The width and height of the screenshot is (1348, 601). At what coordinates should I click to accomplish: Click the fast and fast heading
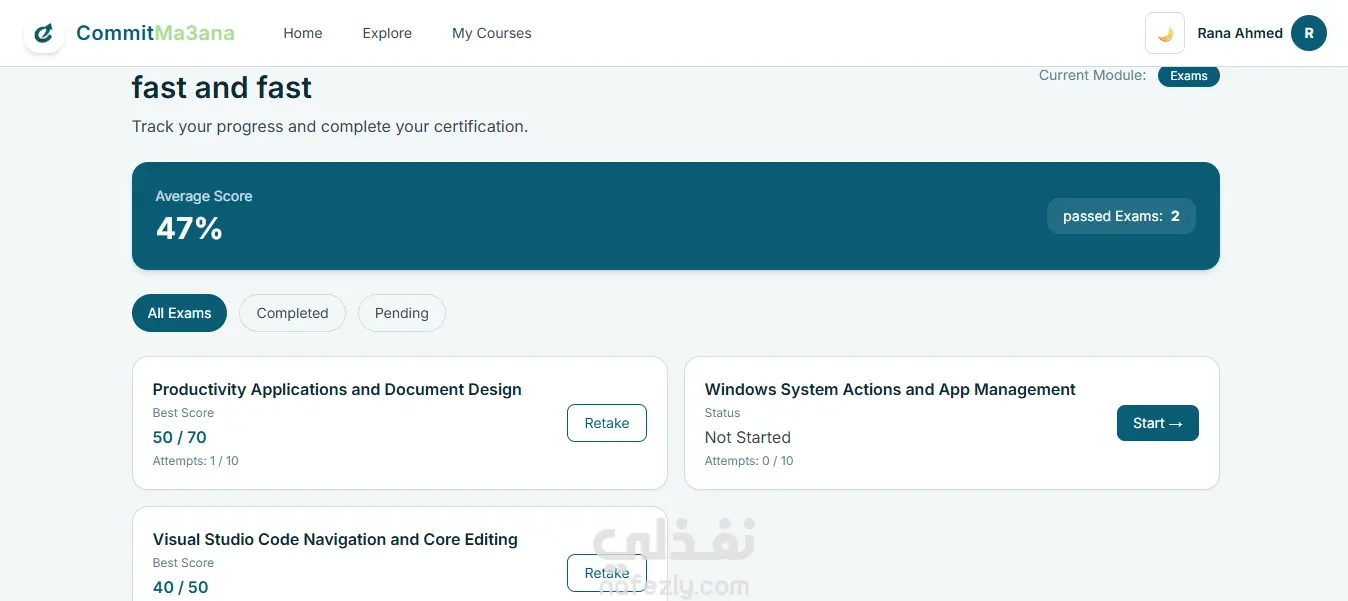click(222, 88)
